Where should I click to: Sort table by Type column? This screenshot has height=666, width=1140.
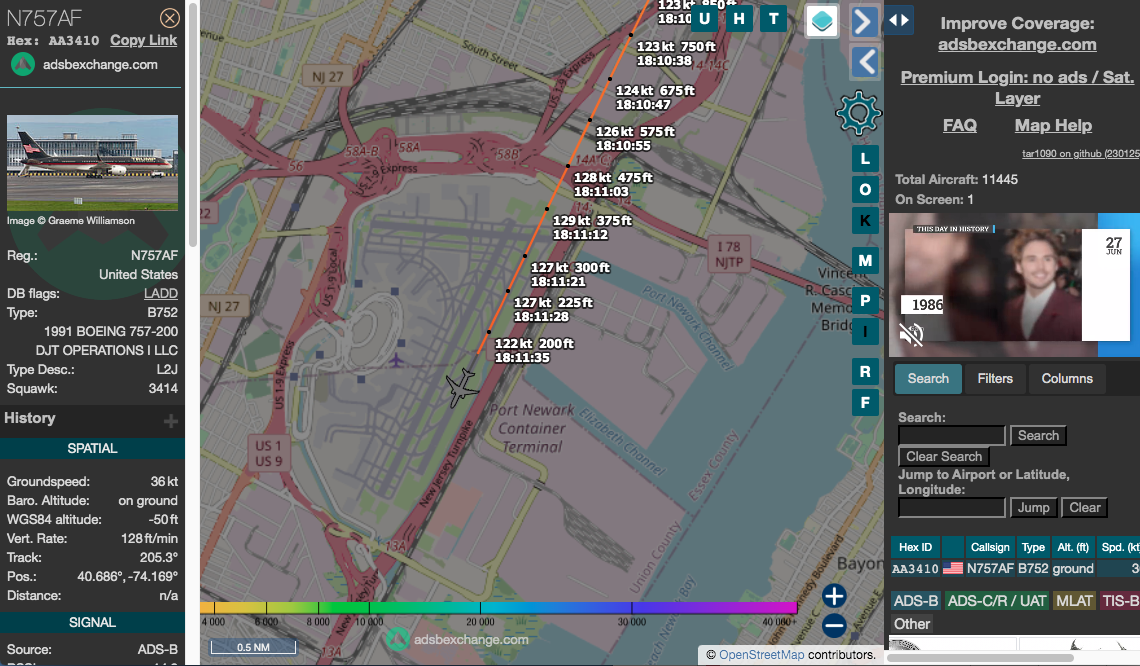(x=1032, y=547)
